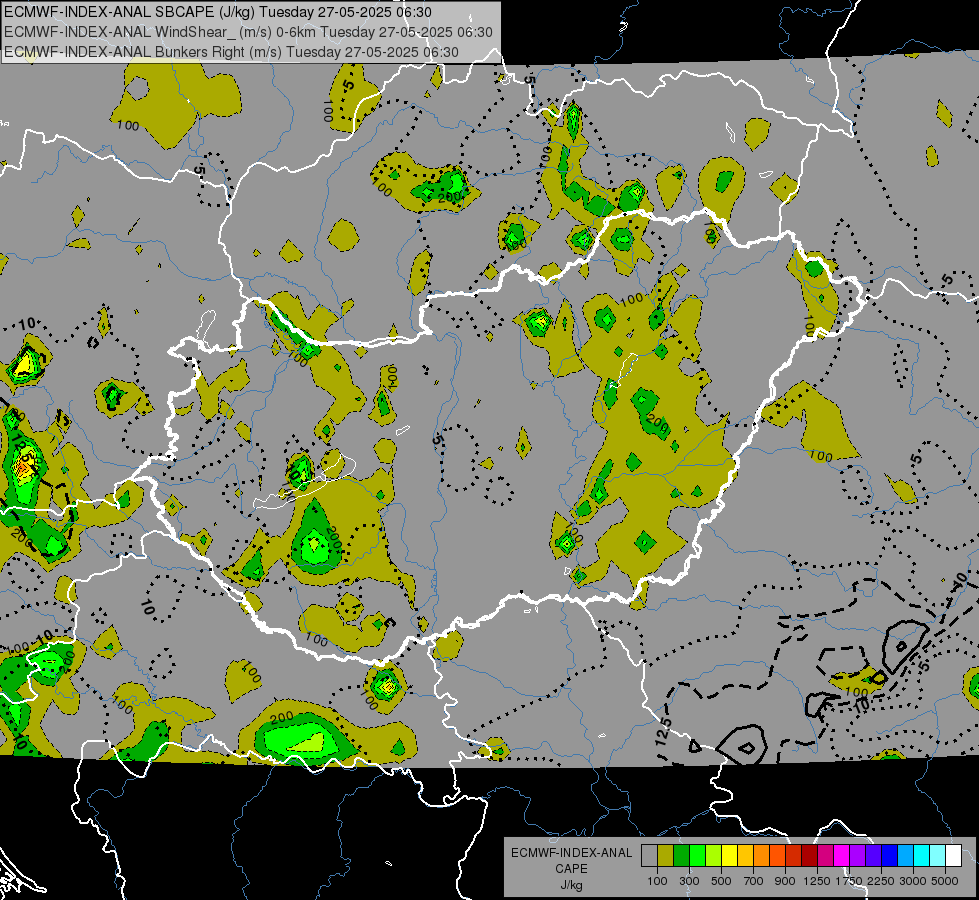
Task: Click the bright magenta swatch in the CAPE legend
Action: click(841, 856)
